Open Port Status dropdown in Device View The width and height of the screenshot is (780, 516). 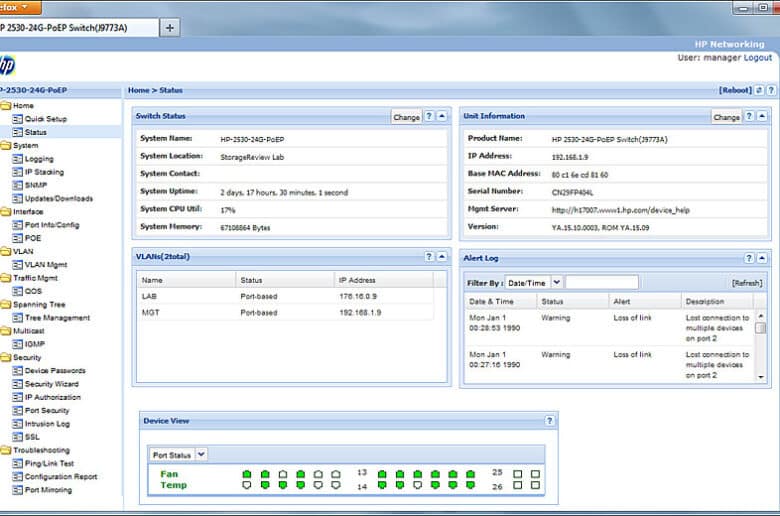point(201,454)
